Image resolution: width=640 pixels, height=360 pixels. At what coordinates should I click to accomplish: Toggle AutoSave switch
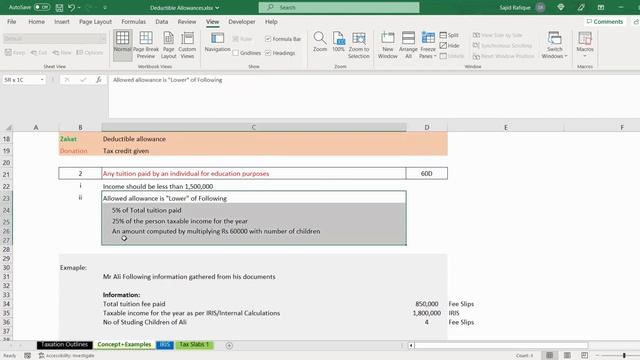pyautogui.click(x=42, y=7)
